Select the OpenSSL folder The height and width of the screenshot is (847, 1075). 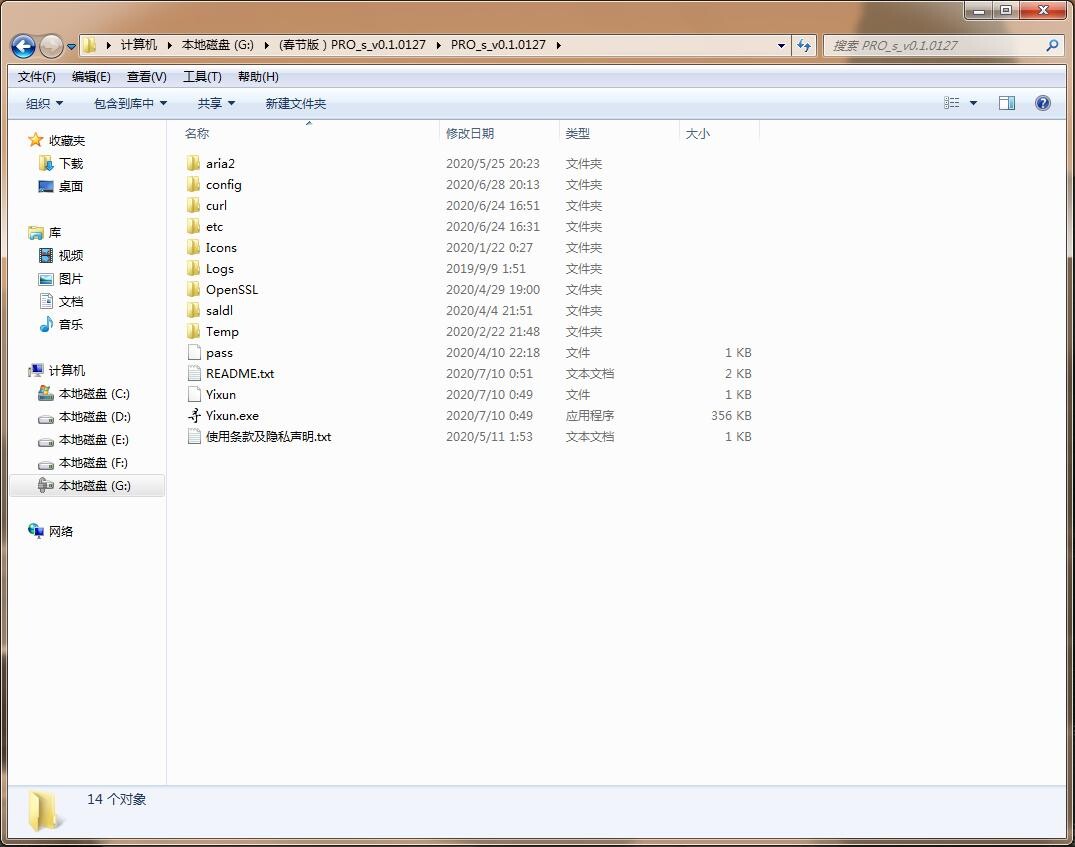(x=231, y=289)
